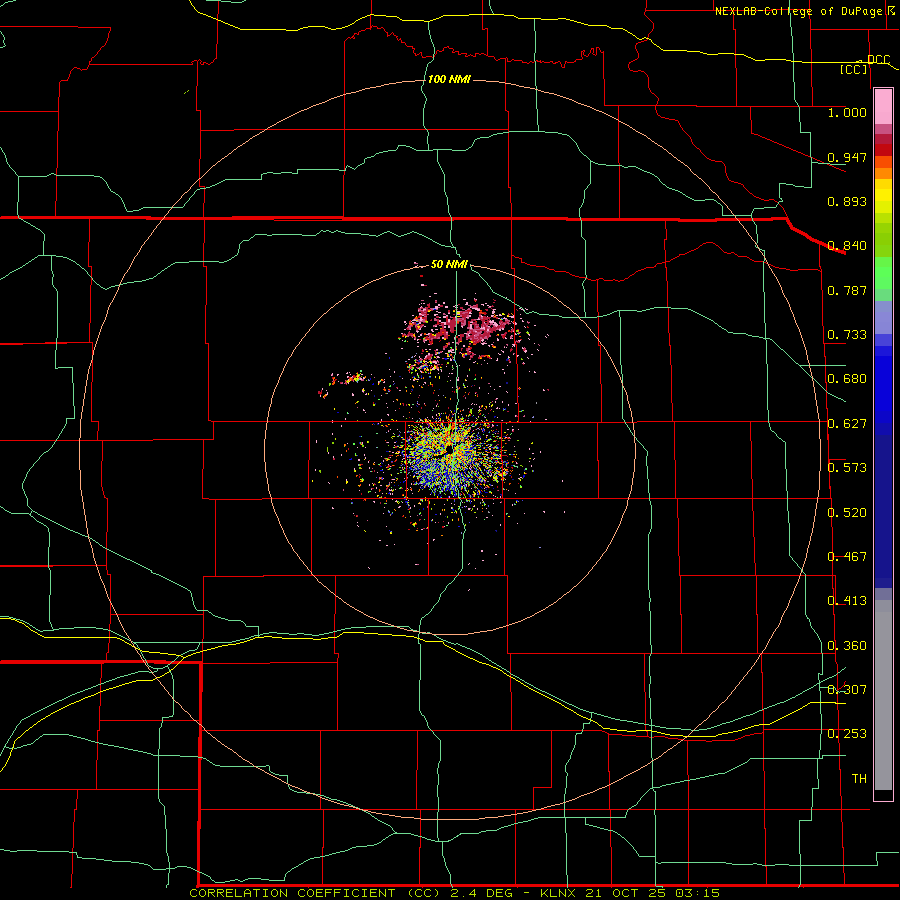Pick the lavender segment of the color bar
This screenshot has height=900, width=900.
tap(883, 317)
